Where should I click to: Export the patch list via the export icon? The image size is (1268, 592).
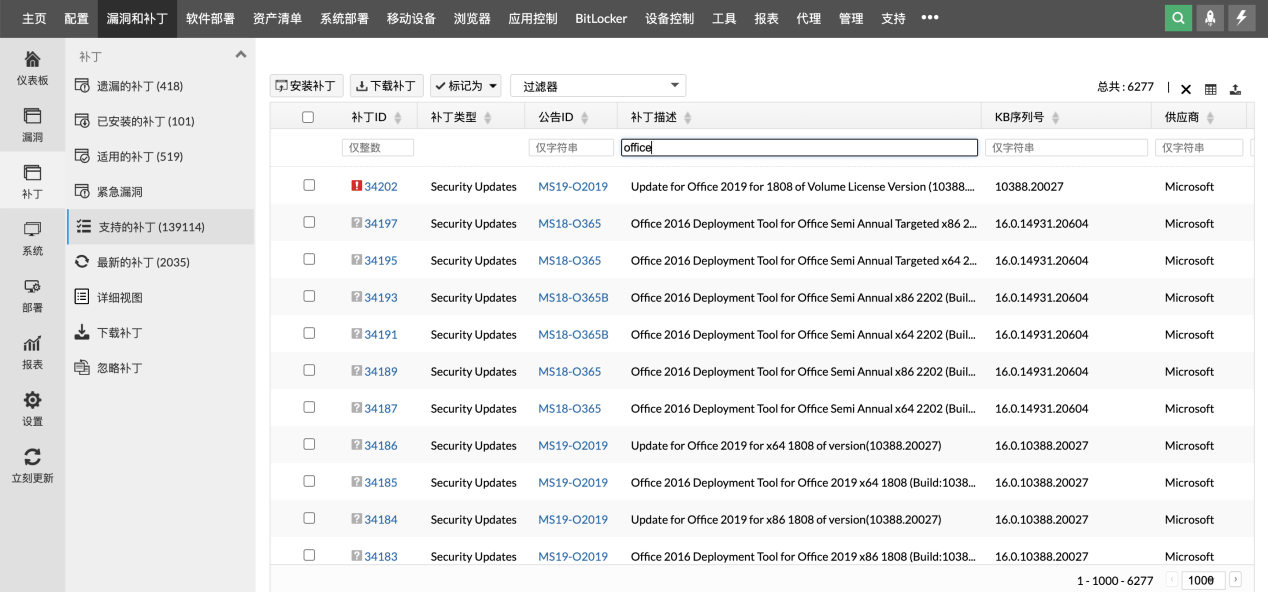click(x=1234, y=88)
